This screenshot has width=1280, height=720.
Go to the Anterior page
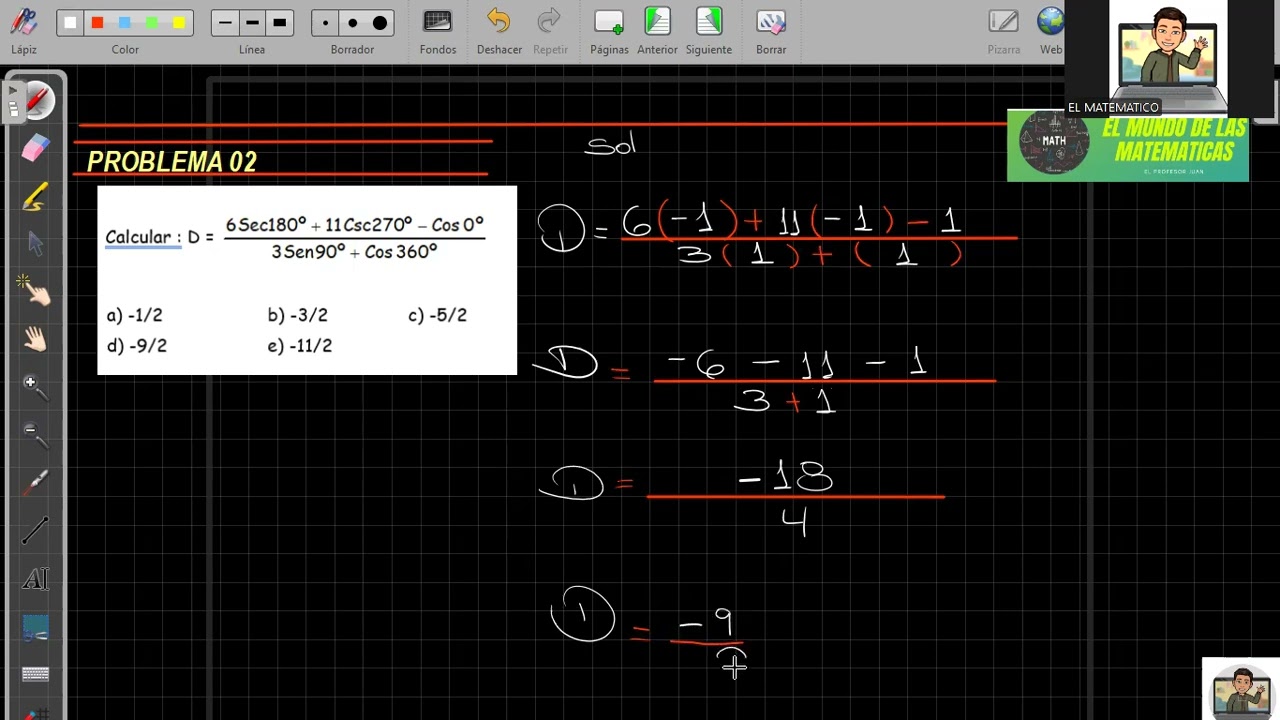click(x=657, y=30)
